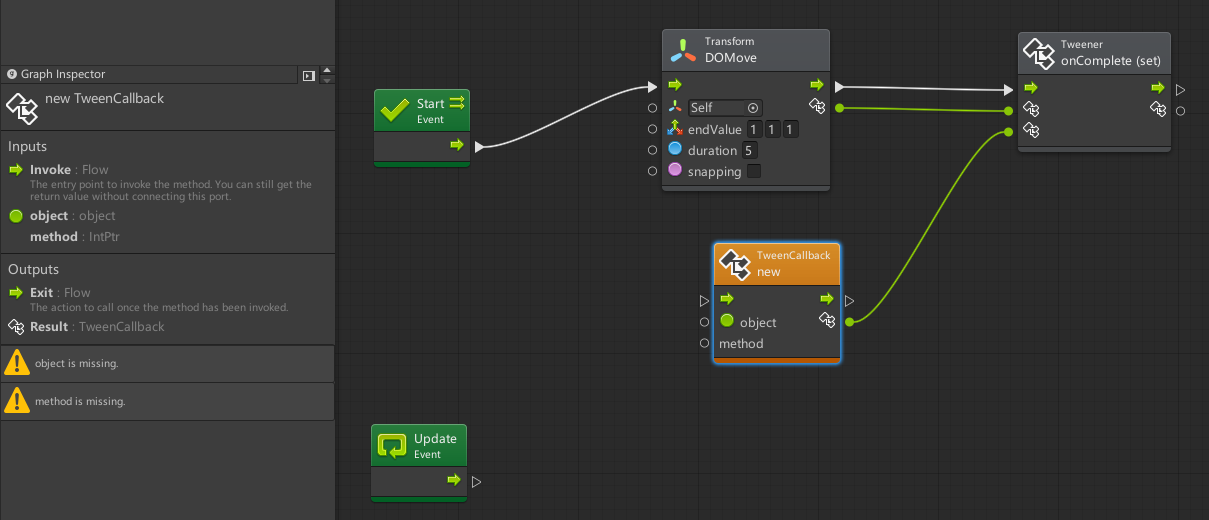This screenshot has height=520, width=1209.
Task: Click the TweenCallback icon in Graph Inspector
Action: coord(21,106)
